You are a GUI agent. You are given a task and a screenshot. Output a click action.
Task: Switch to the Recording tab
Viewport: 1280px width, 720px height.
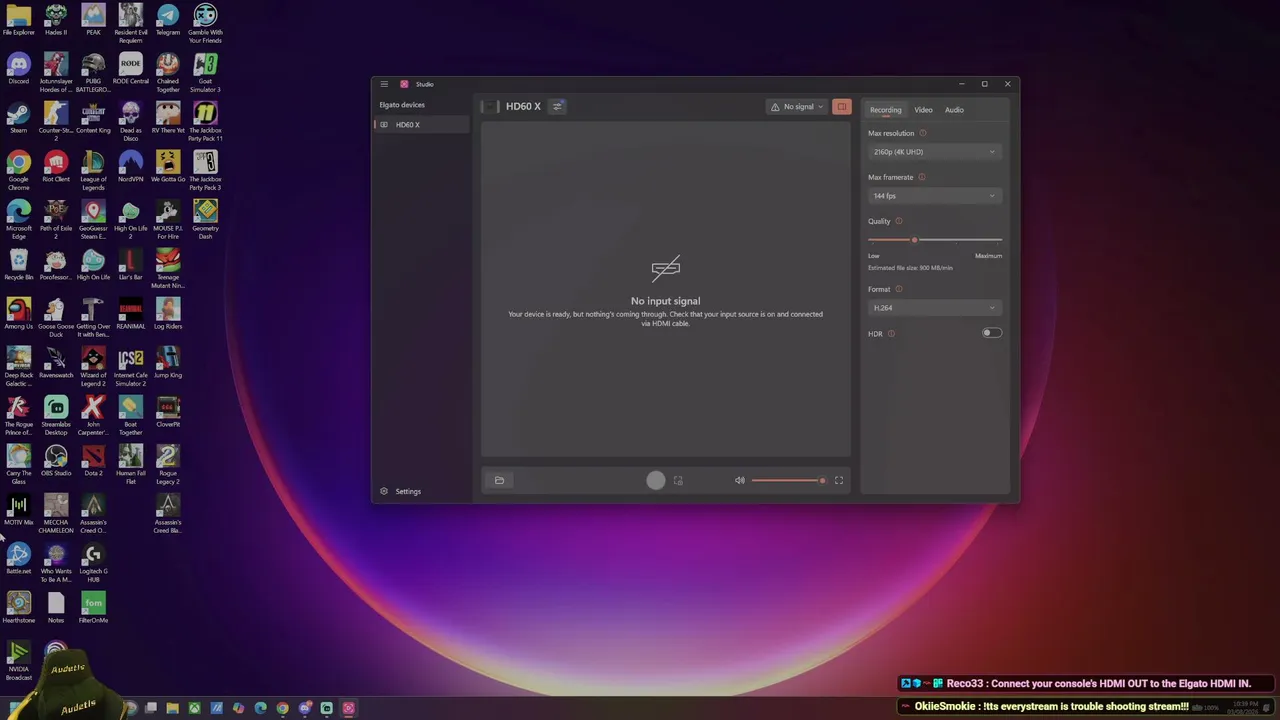coord(885,110)
